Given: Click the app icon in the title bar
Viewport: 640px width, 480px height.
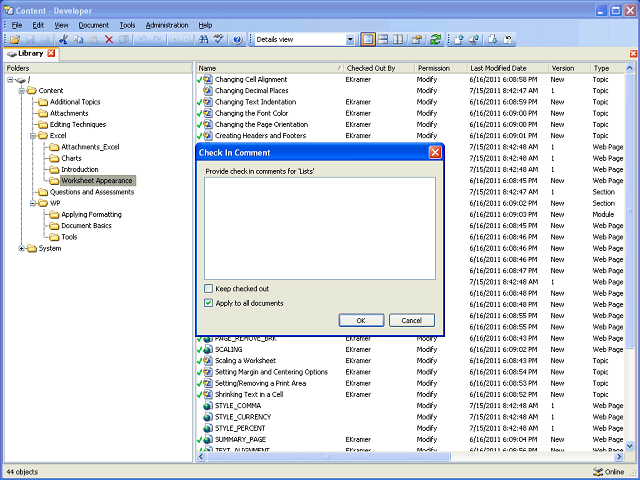Looking at the screenshot, I should [x=9, y=10].
